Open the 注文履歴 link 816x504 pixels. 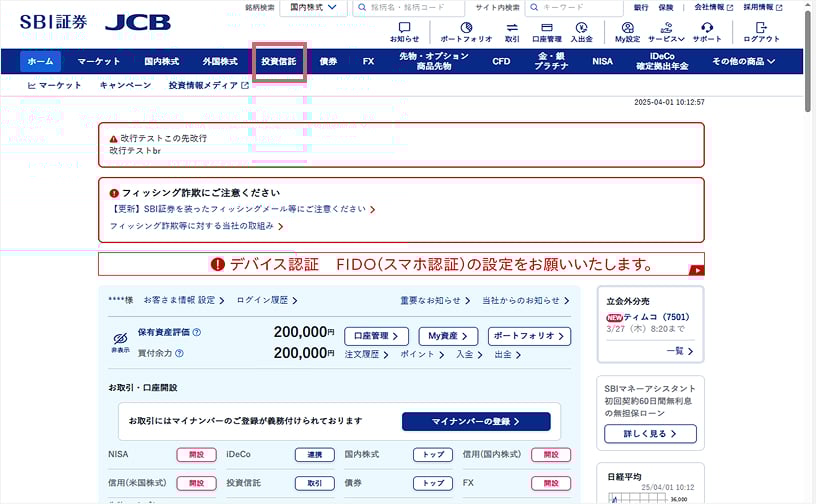point(366,355)
